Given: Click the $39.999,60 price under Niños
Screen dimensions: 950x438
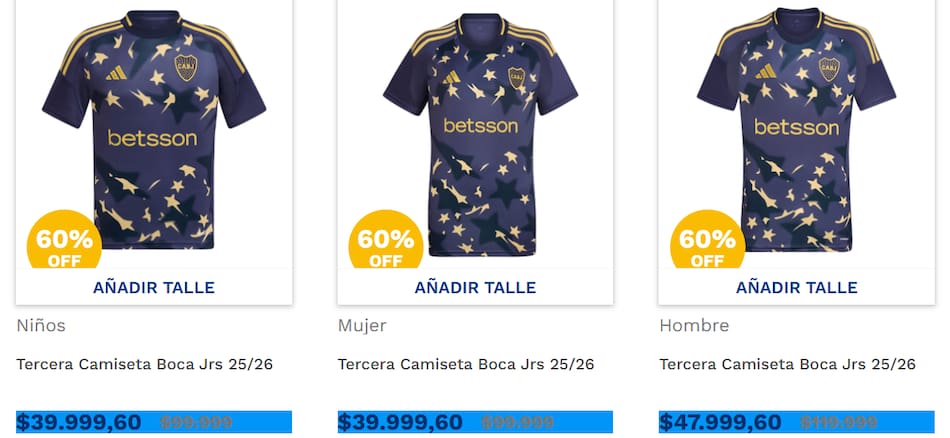Looking at the screenshot, I should [79, 422].
